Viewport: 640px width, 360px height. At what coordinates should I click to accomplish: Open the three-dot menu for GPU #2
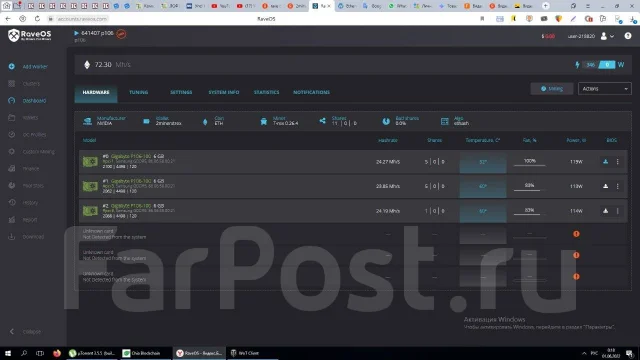coord(618,211)
